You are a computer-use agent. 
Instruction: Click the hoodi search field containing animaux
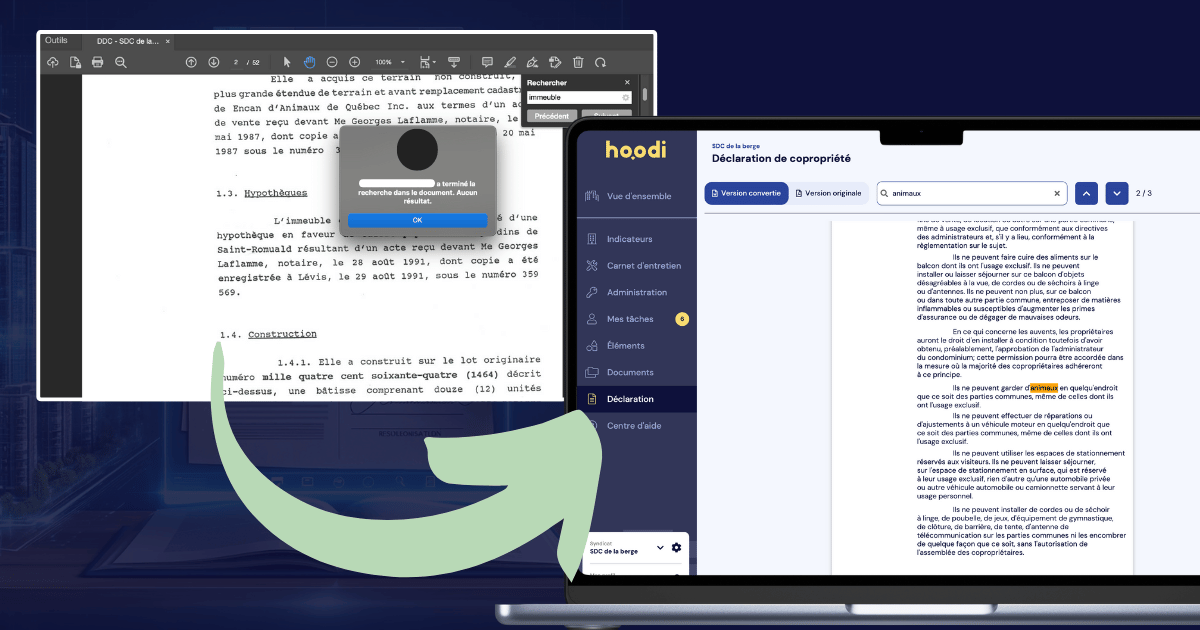click(971, 193)
